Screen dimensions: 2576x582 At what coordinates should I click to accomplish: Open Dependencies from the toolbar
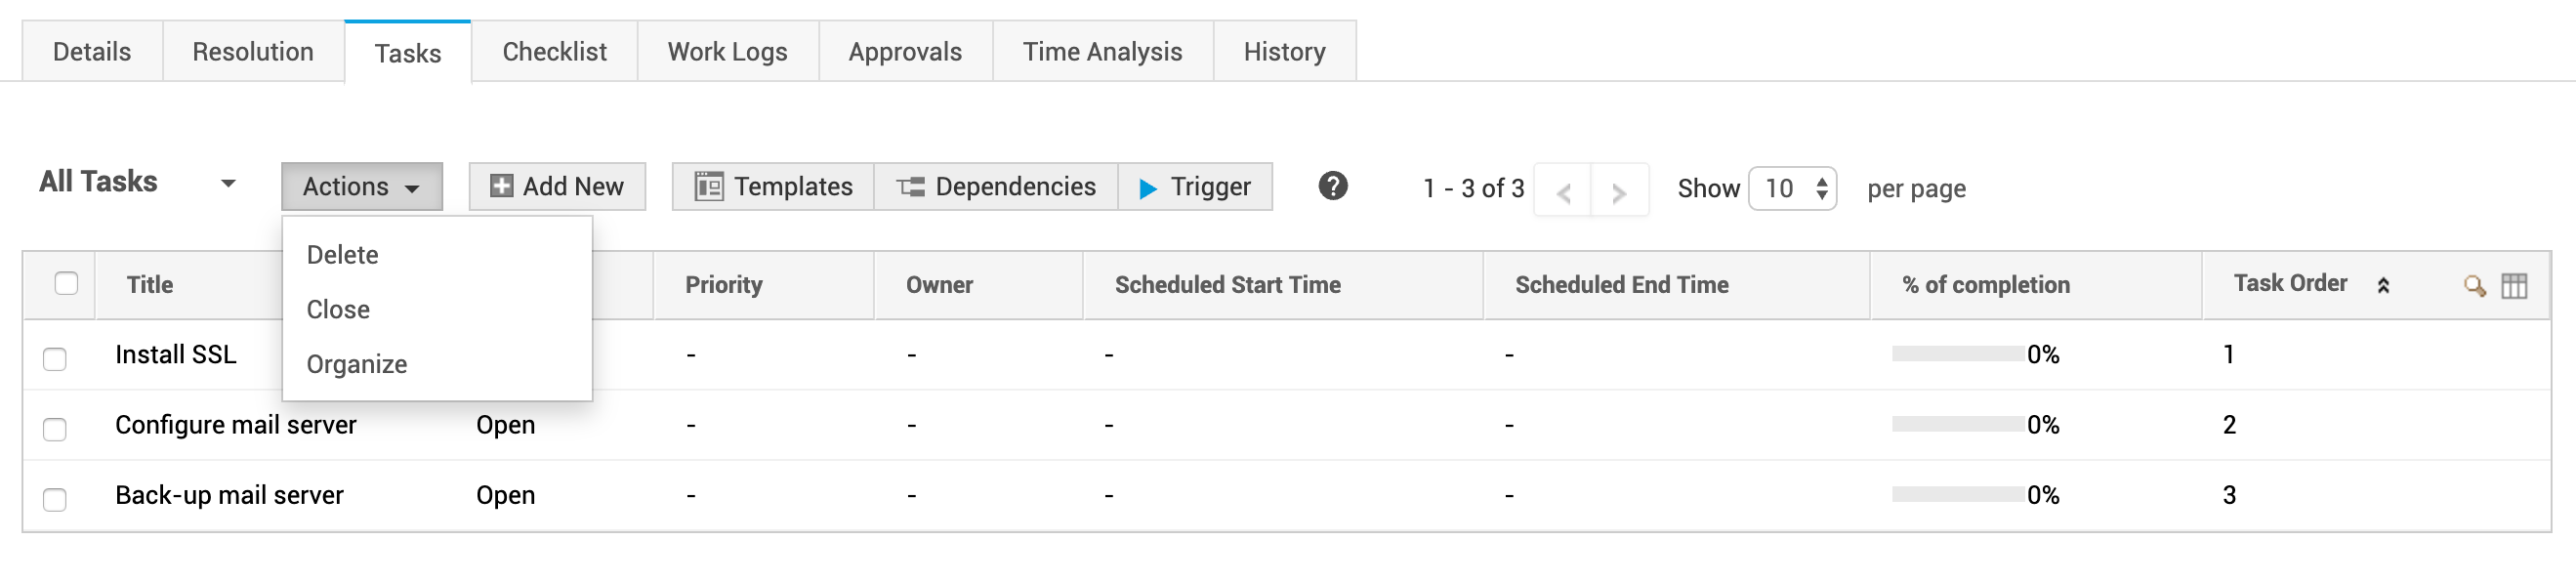click(x=996, y=187)
